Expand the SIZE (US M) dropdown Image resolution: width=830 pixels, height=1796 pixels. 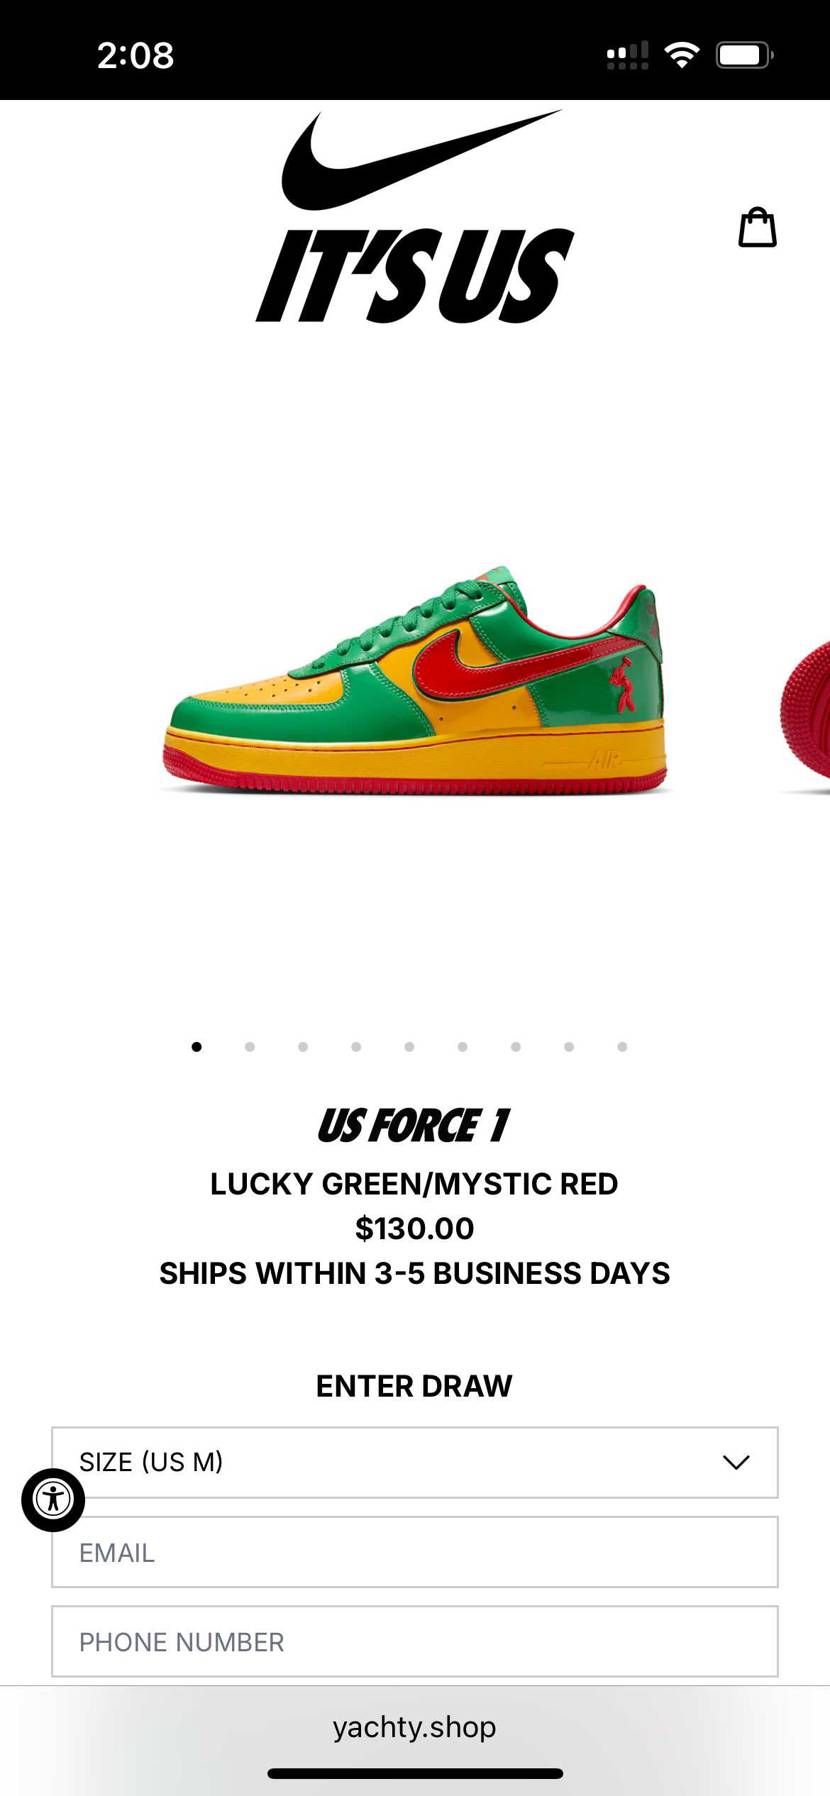click(415, 1462)
